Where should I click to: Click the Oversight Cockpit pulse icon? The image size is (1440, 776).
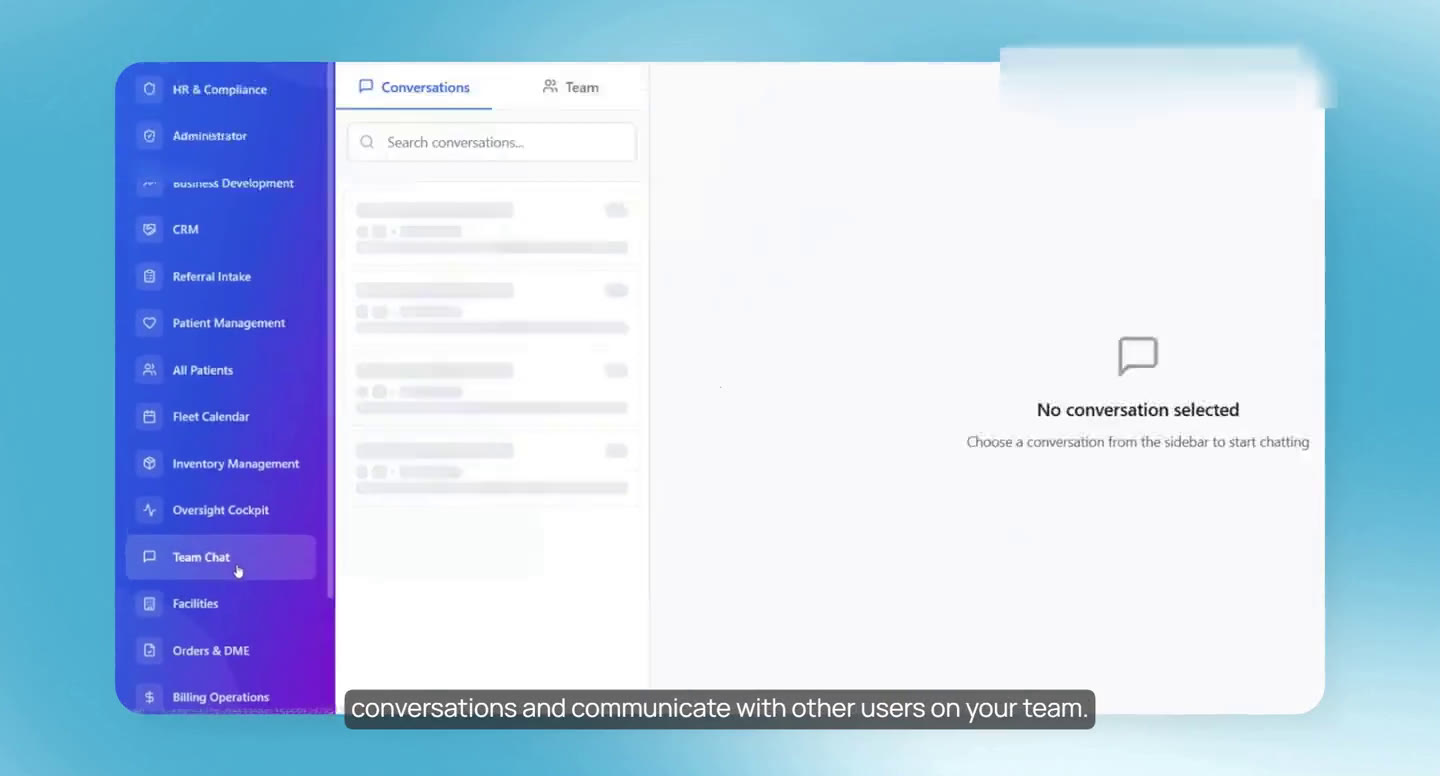click(150, 510)
